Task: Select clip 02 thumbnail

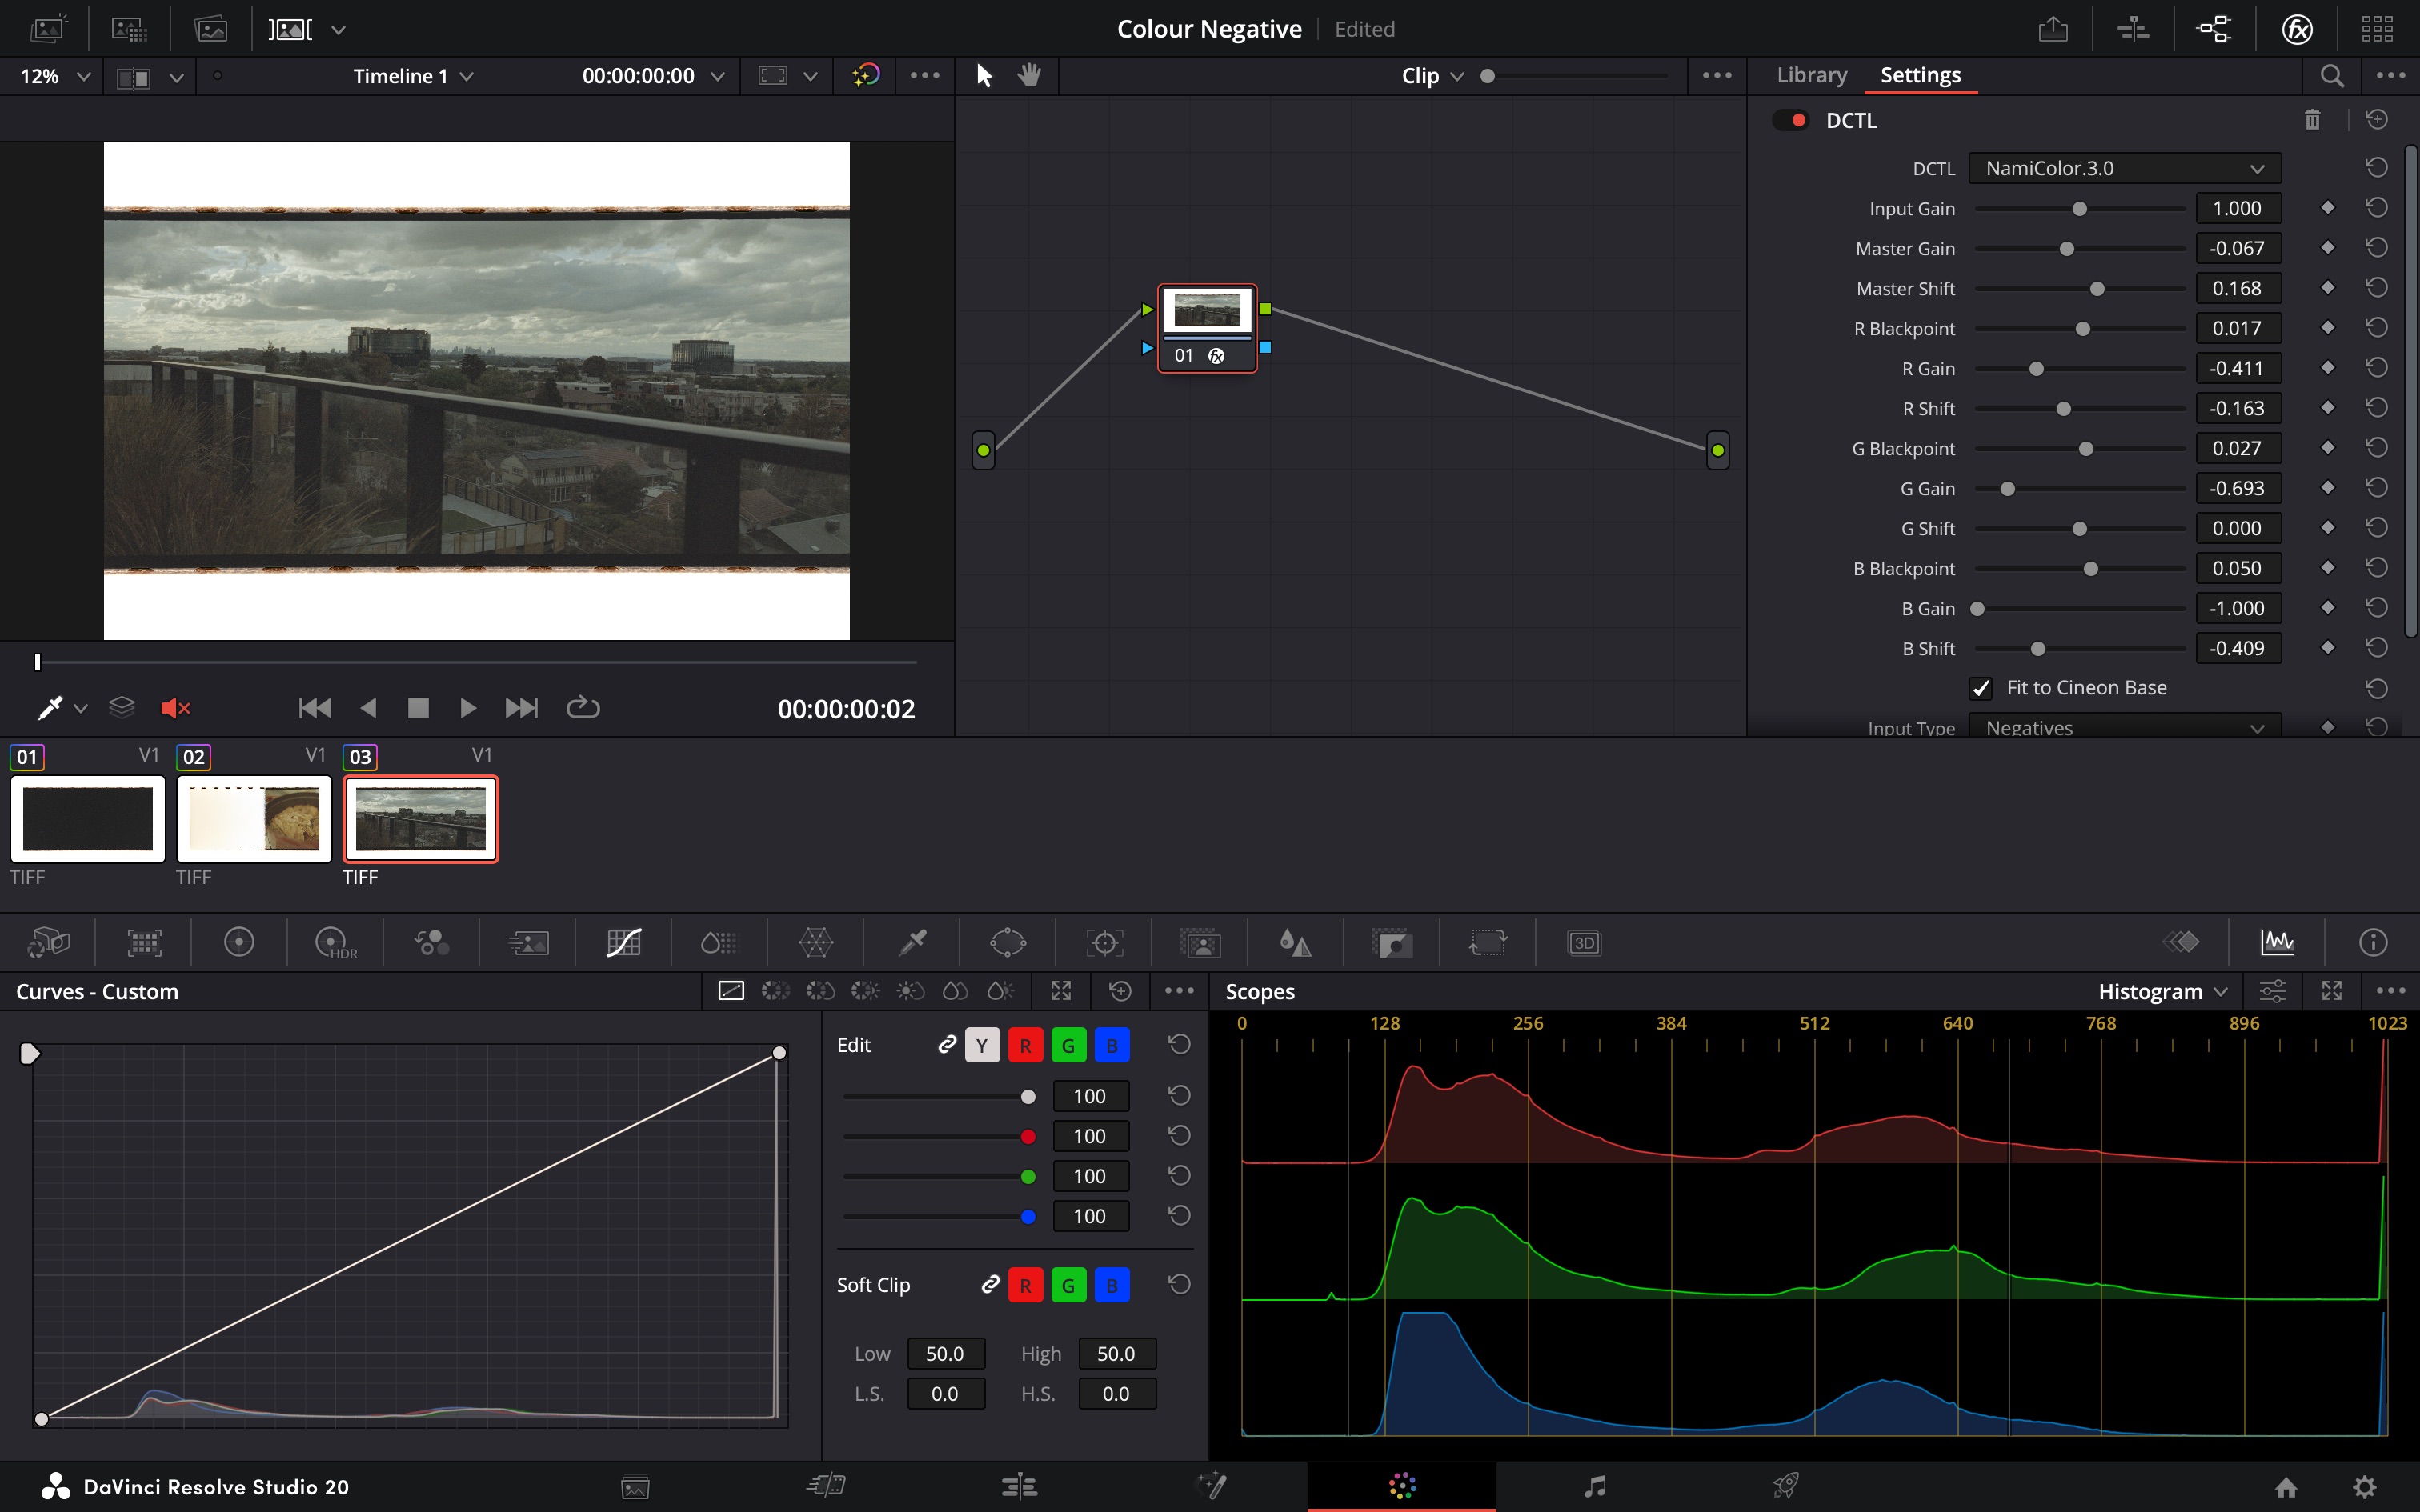Action: click(x=254, y=818)
